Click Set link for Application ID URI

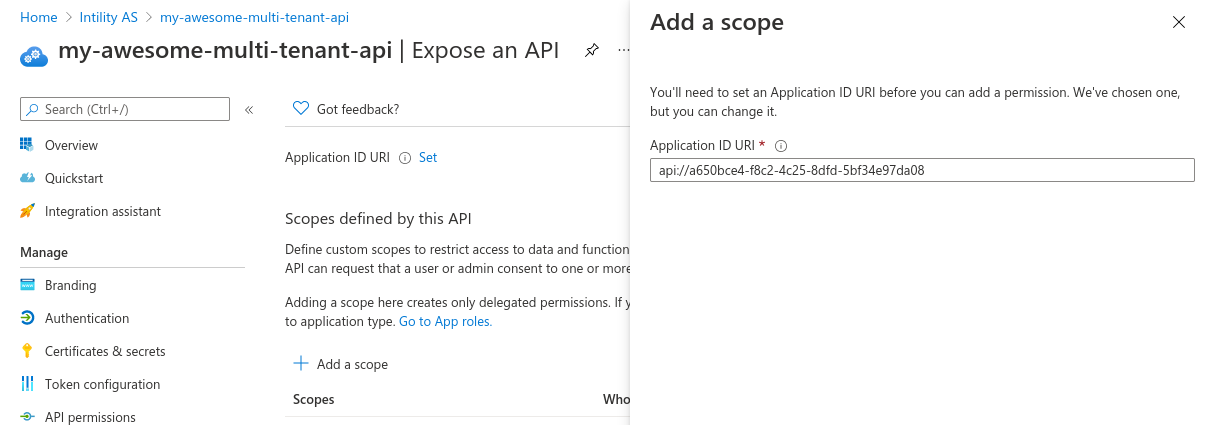click(x=428, y=157)
